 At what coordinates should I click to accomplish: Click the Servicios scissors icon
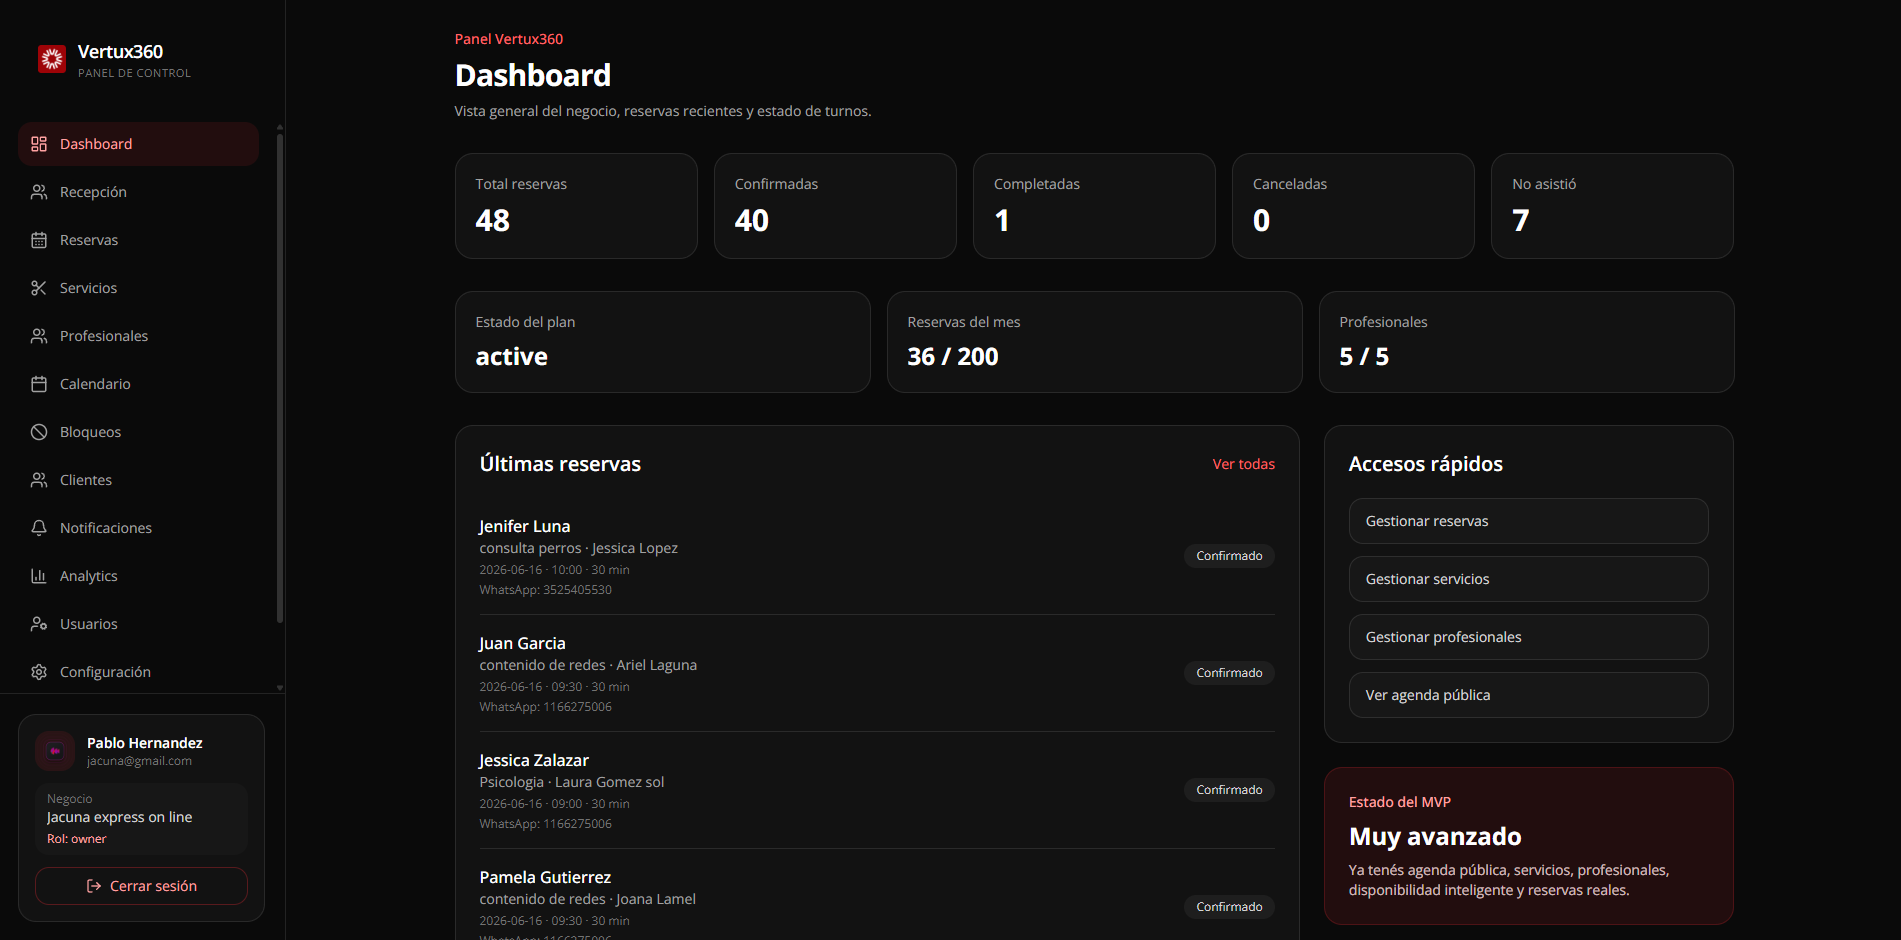click(x=39, y=288)
